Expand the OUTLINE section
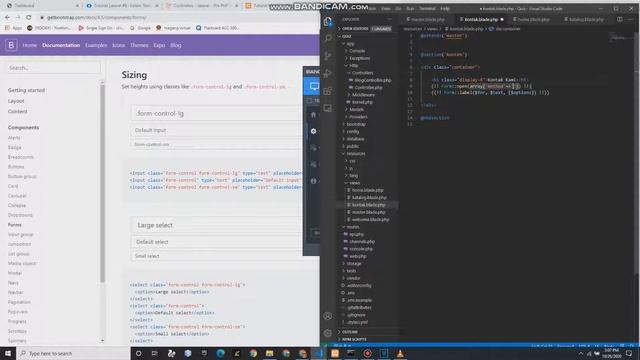Screen dimensions: 640x360 349,332
